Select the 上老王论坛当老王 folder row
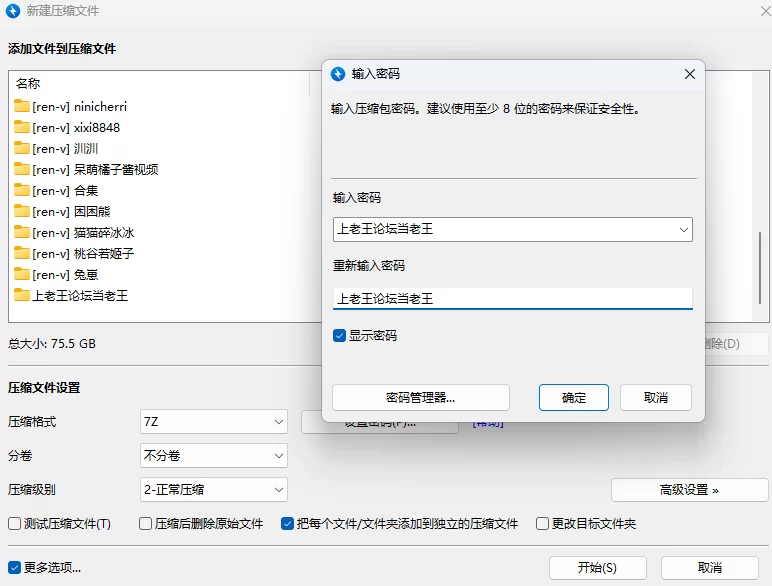The image size is (772, 586). click(71, 295)
